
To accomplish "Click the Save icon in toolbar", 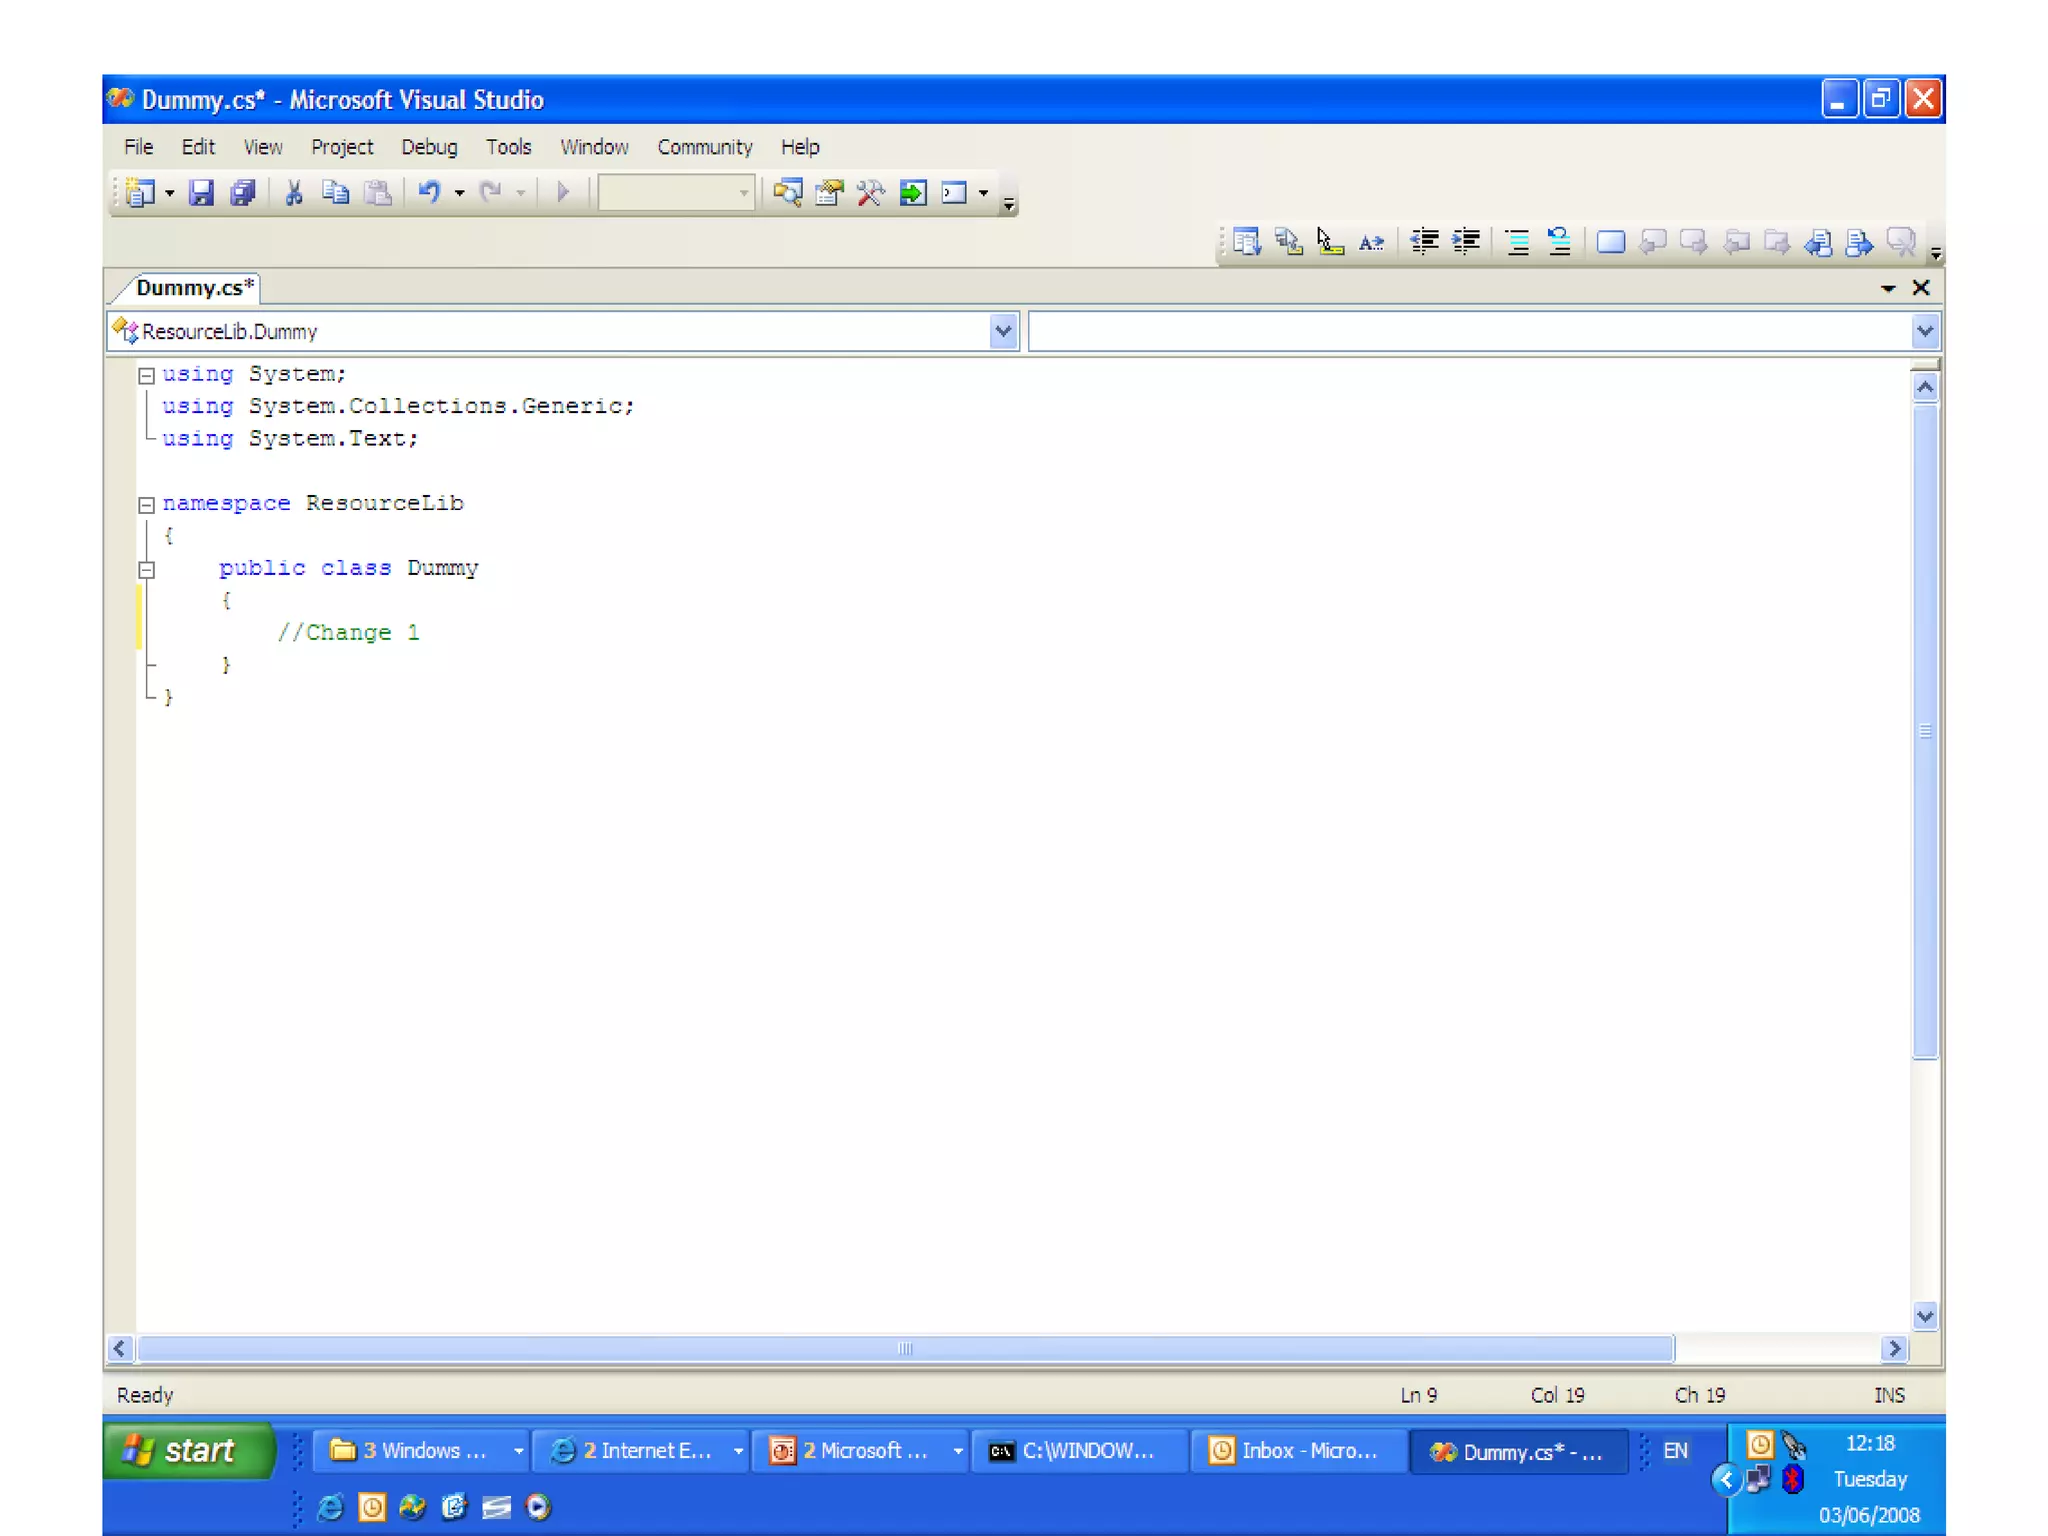I will tap(201, 192).
